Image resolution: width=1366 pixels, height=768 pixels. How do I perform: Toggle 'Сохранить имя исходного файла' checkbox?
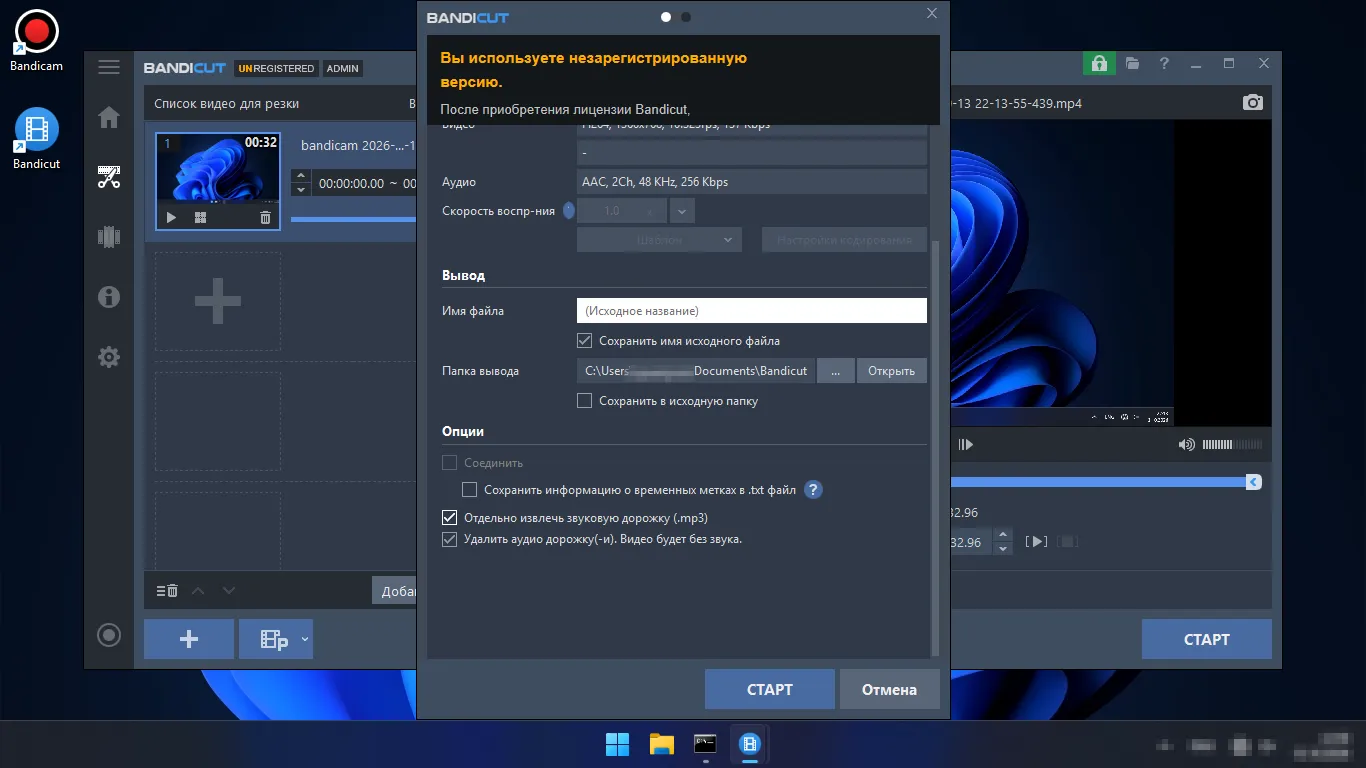(x=585, y=341)
